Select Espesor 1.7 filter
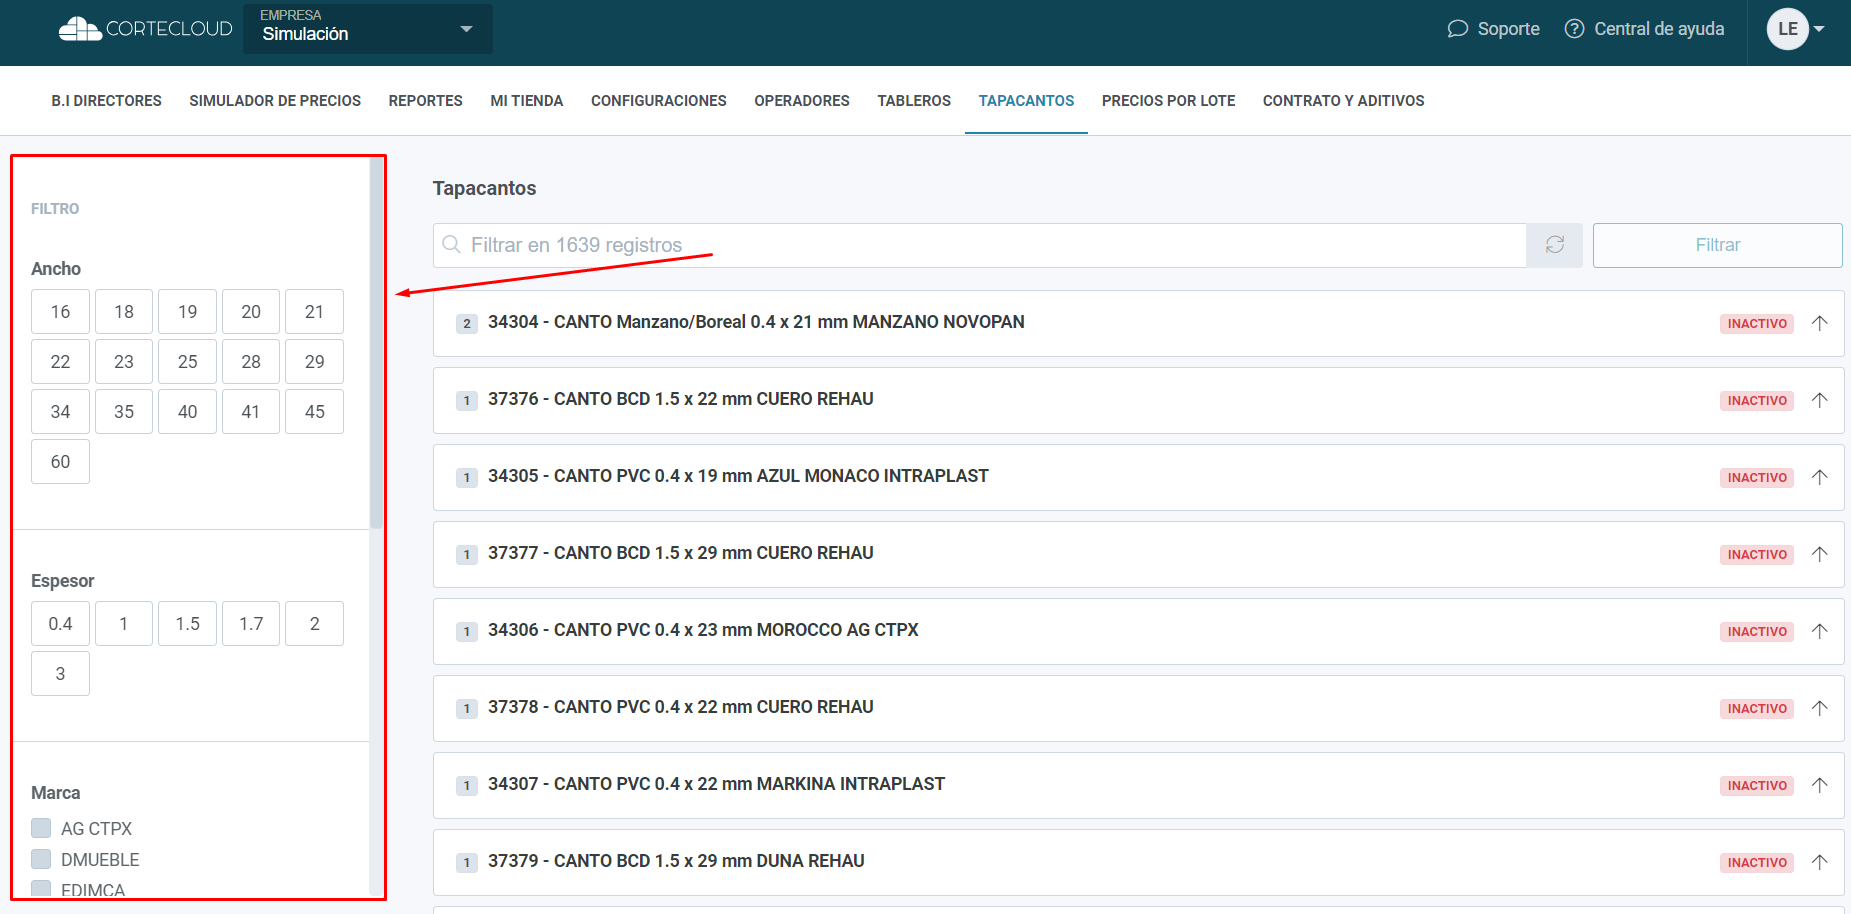This screenshot has height=914, width=1851. pos(251,624)
